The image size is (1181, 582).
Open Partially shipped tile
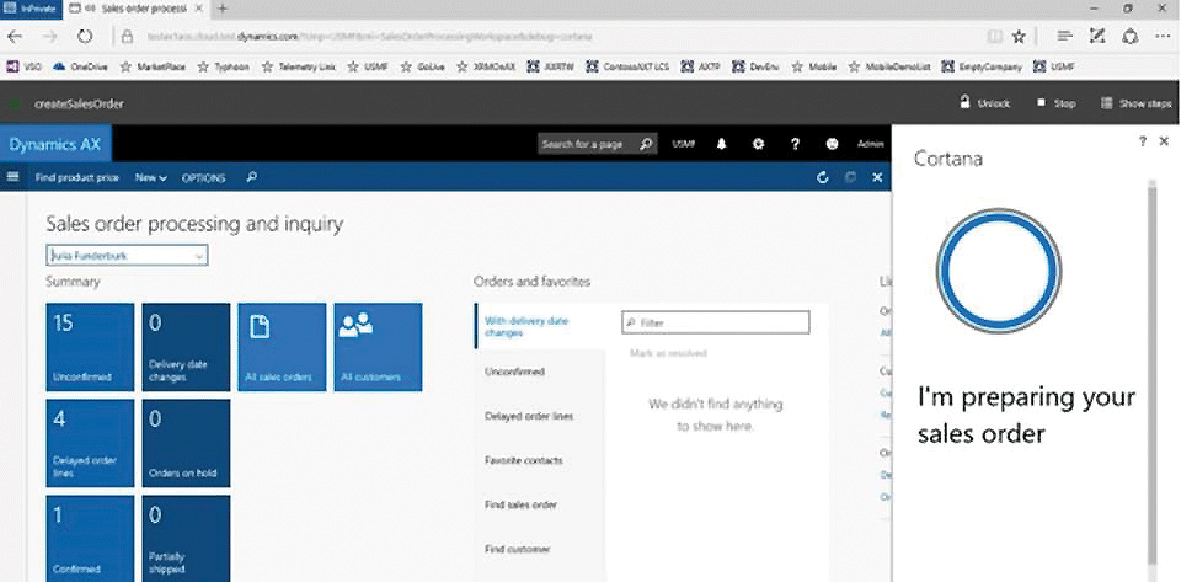(x=186, y=538)
